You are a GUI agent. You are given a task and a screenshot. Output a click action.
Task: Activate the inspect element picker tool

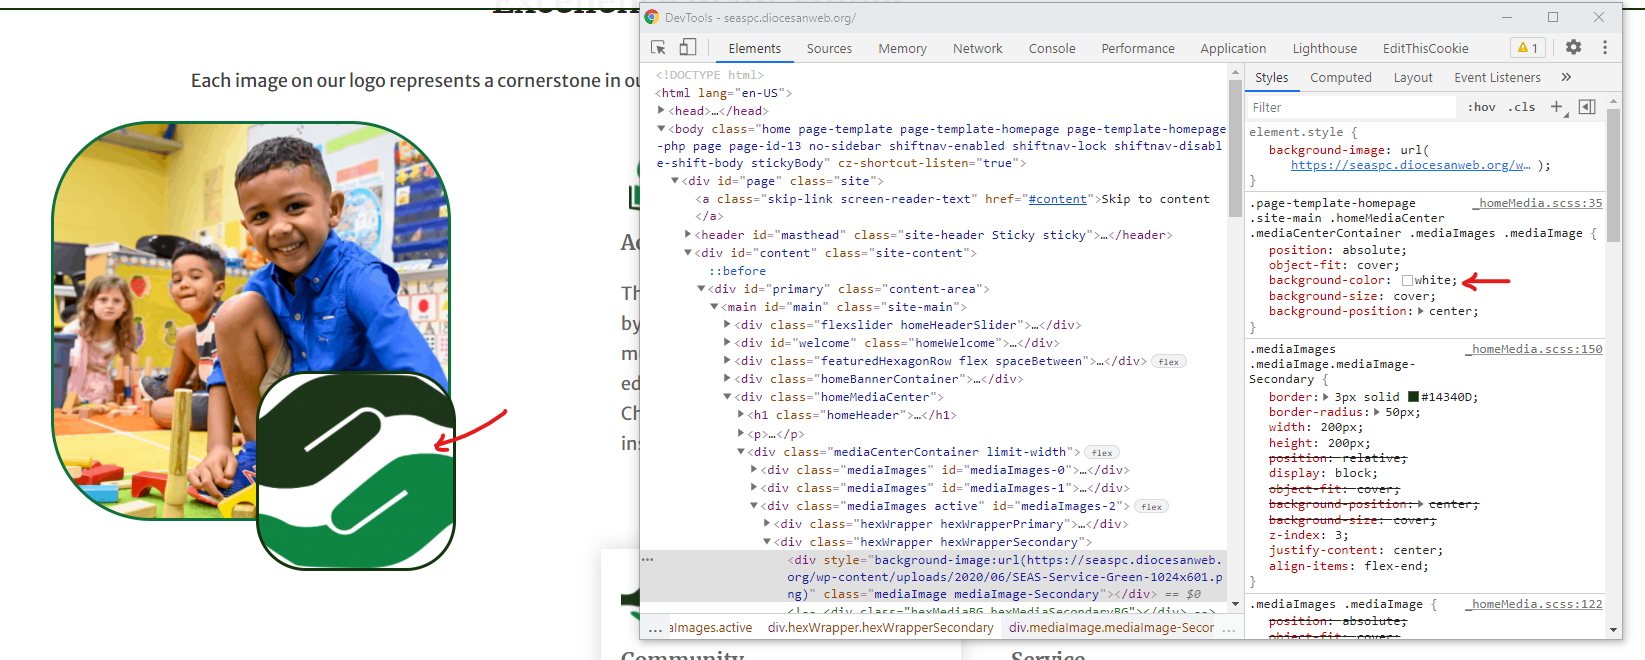coord(658,48)
